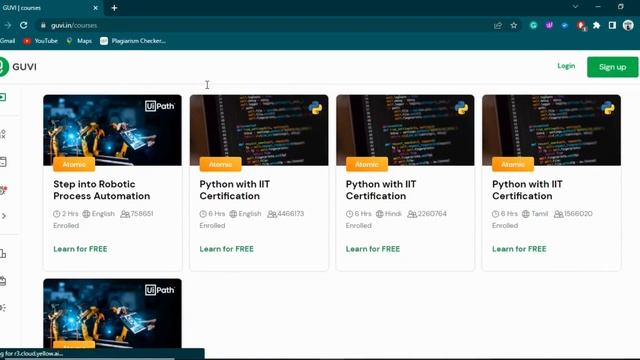Open the Maps bookmark
The height and width of the screenshot is (360, 640).
(79, 41)
